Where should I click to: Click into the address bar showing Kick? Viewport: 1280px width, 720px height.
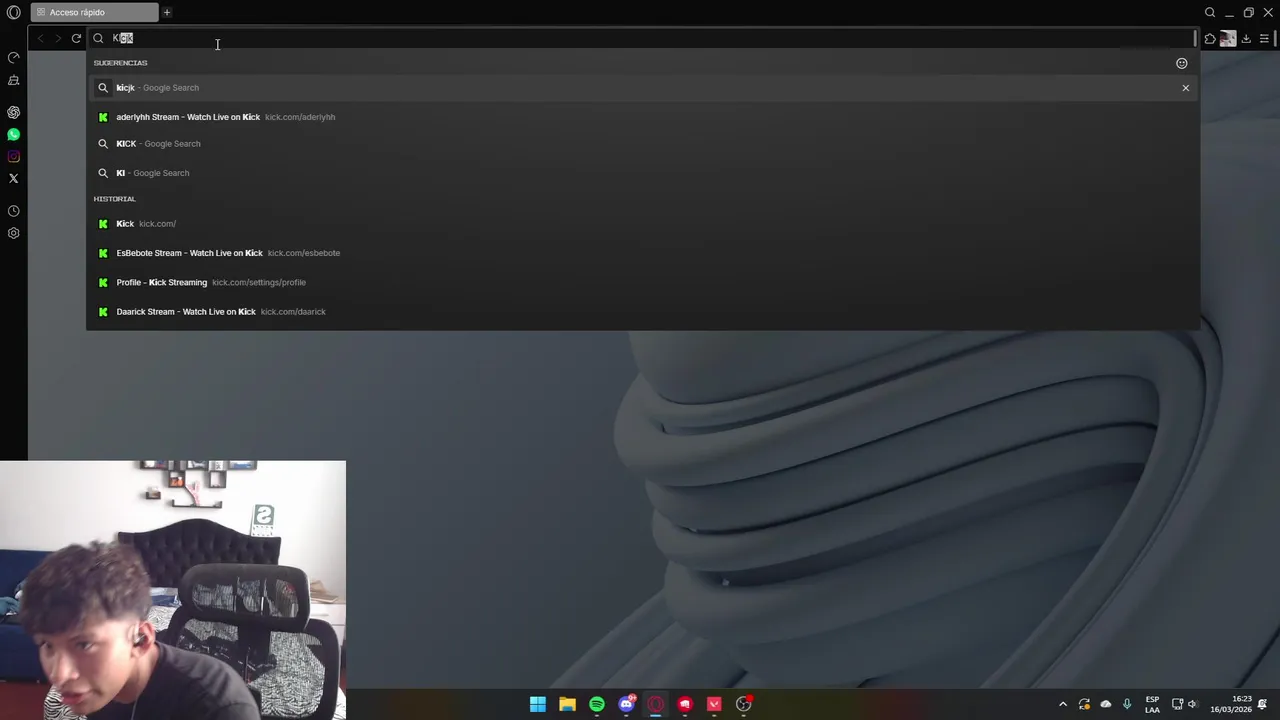(640, 38)
